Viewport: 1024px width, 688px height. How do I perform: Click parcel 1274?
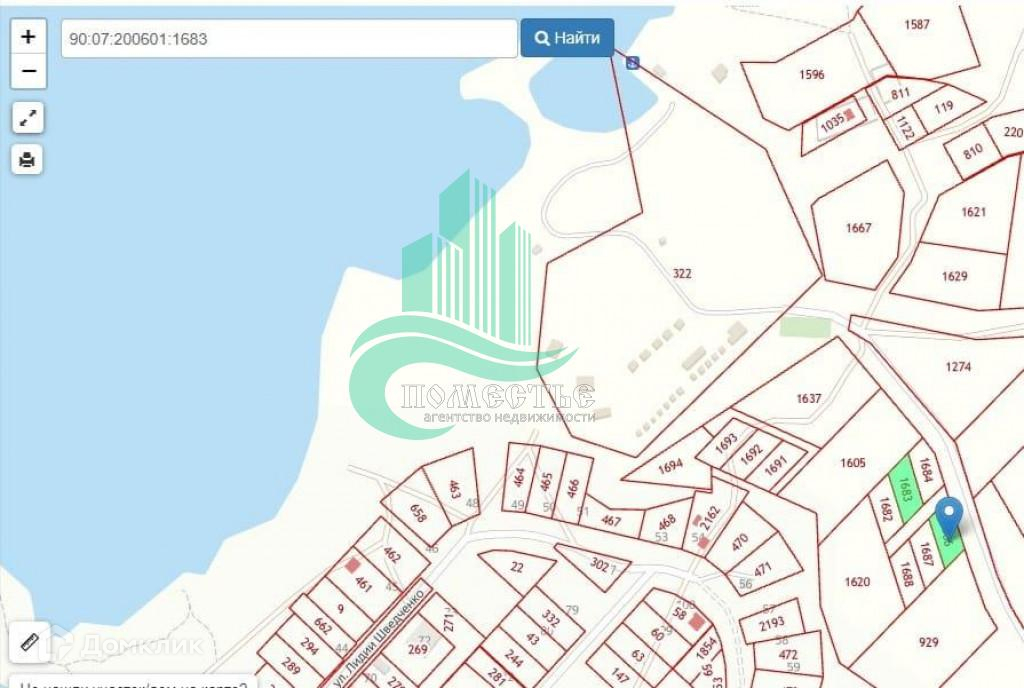coord(958,367)
